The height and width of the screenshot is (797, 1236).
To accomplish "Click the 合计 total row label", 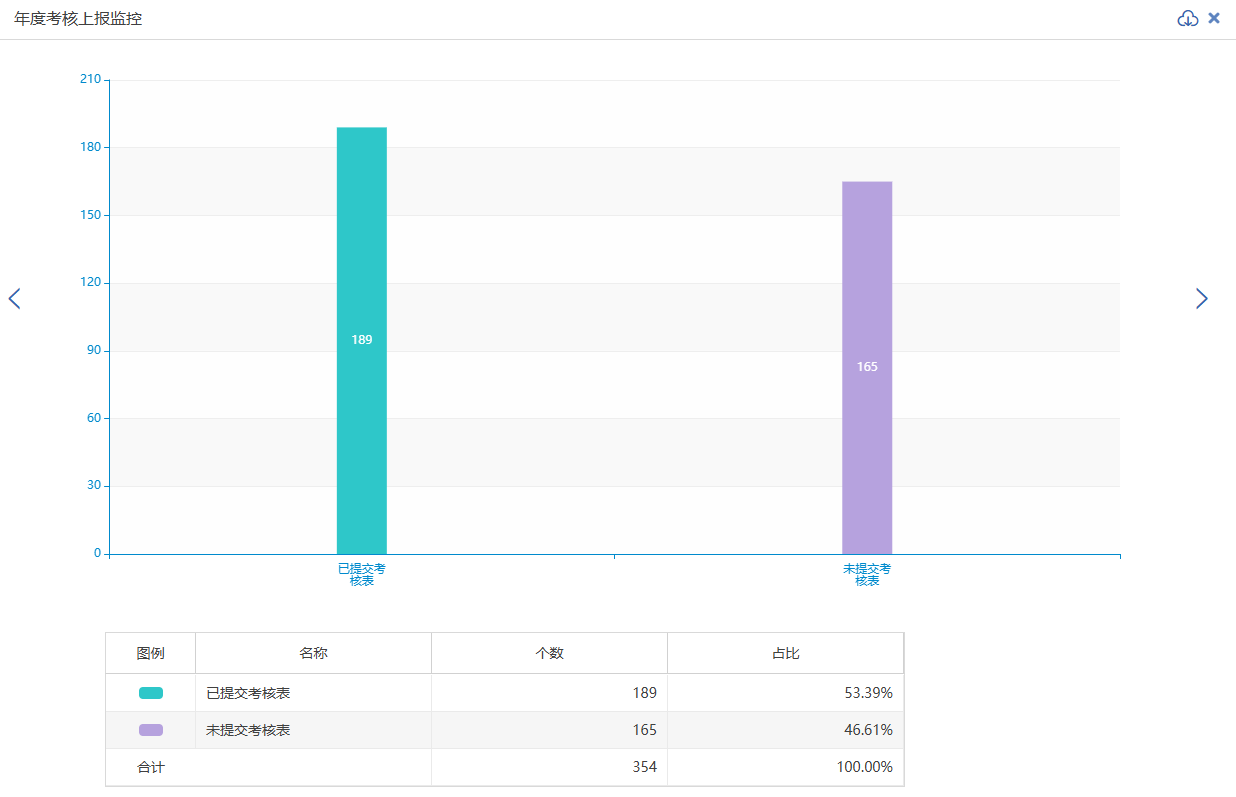I will [x=151, y=767].
